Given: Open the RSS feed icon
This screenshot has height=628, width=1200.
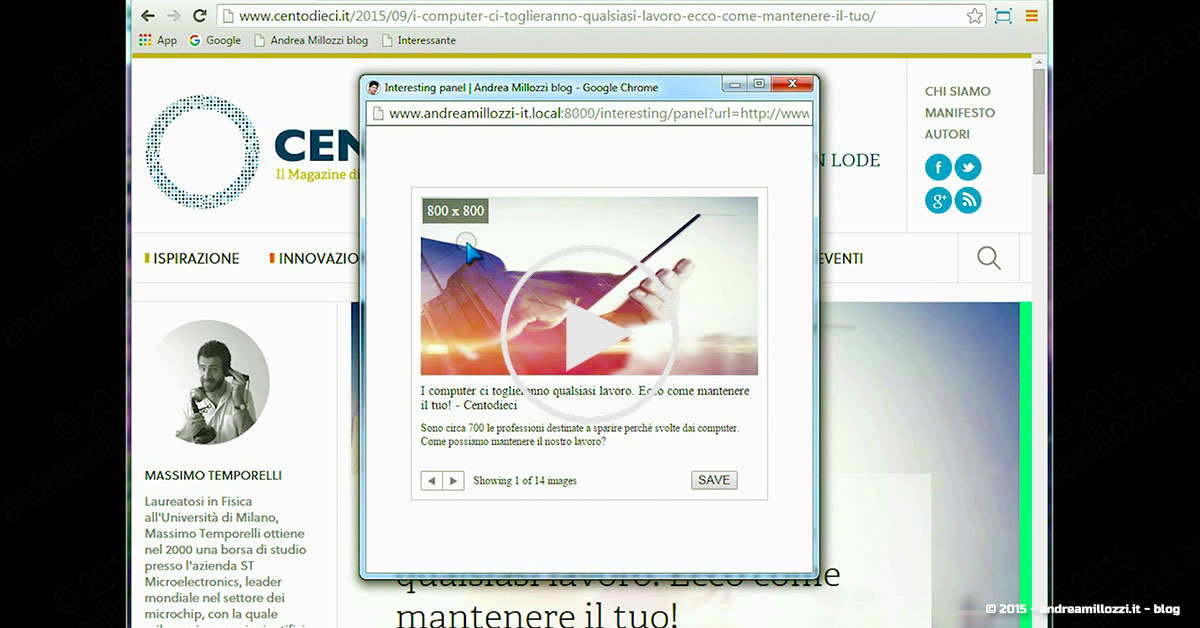Looking at the screenshot, I should [968, 200].
